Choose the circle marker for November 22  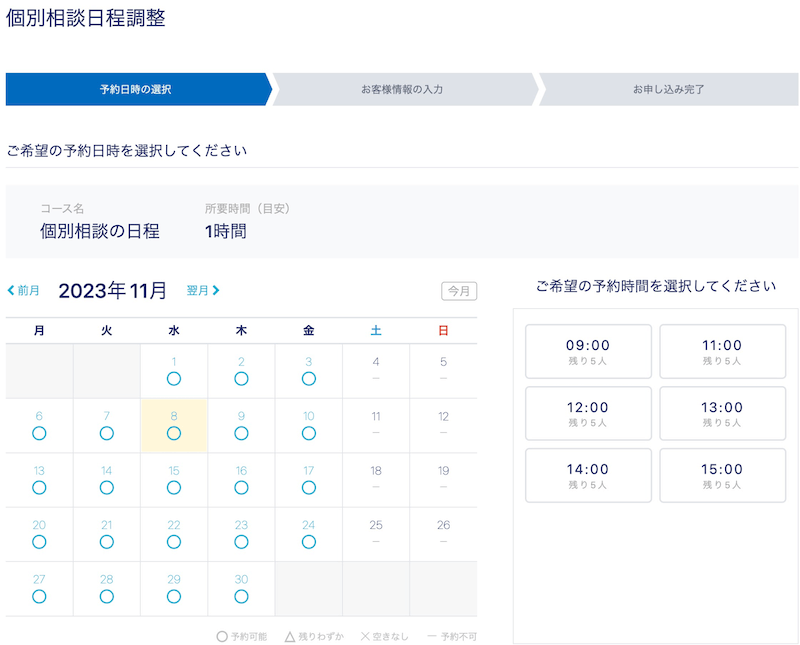click(x=174, y=541)
